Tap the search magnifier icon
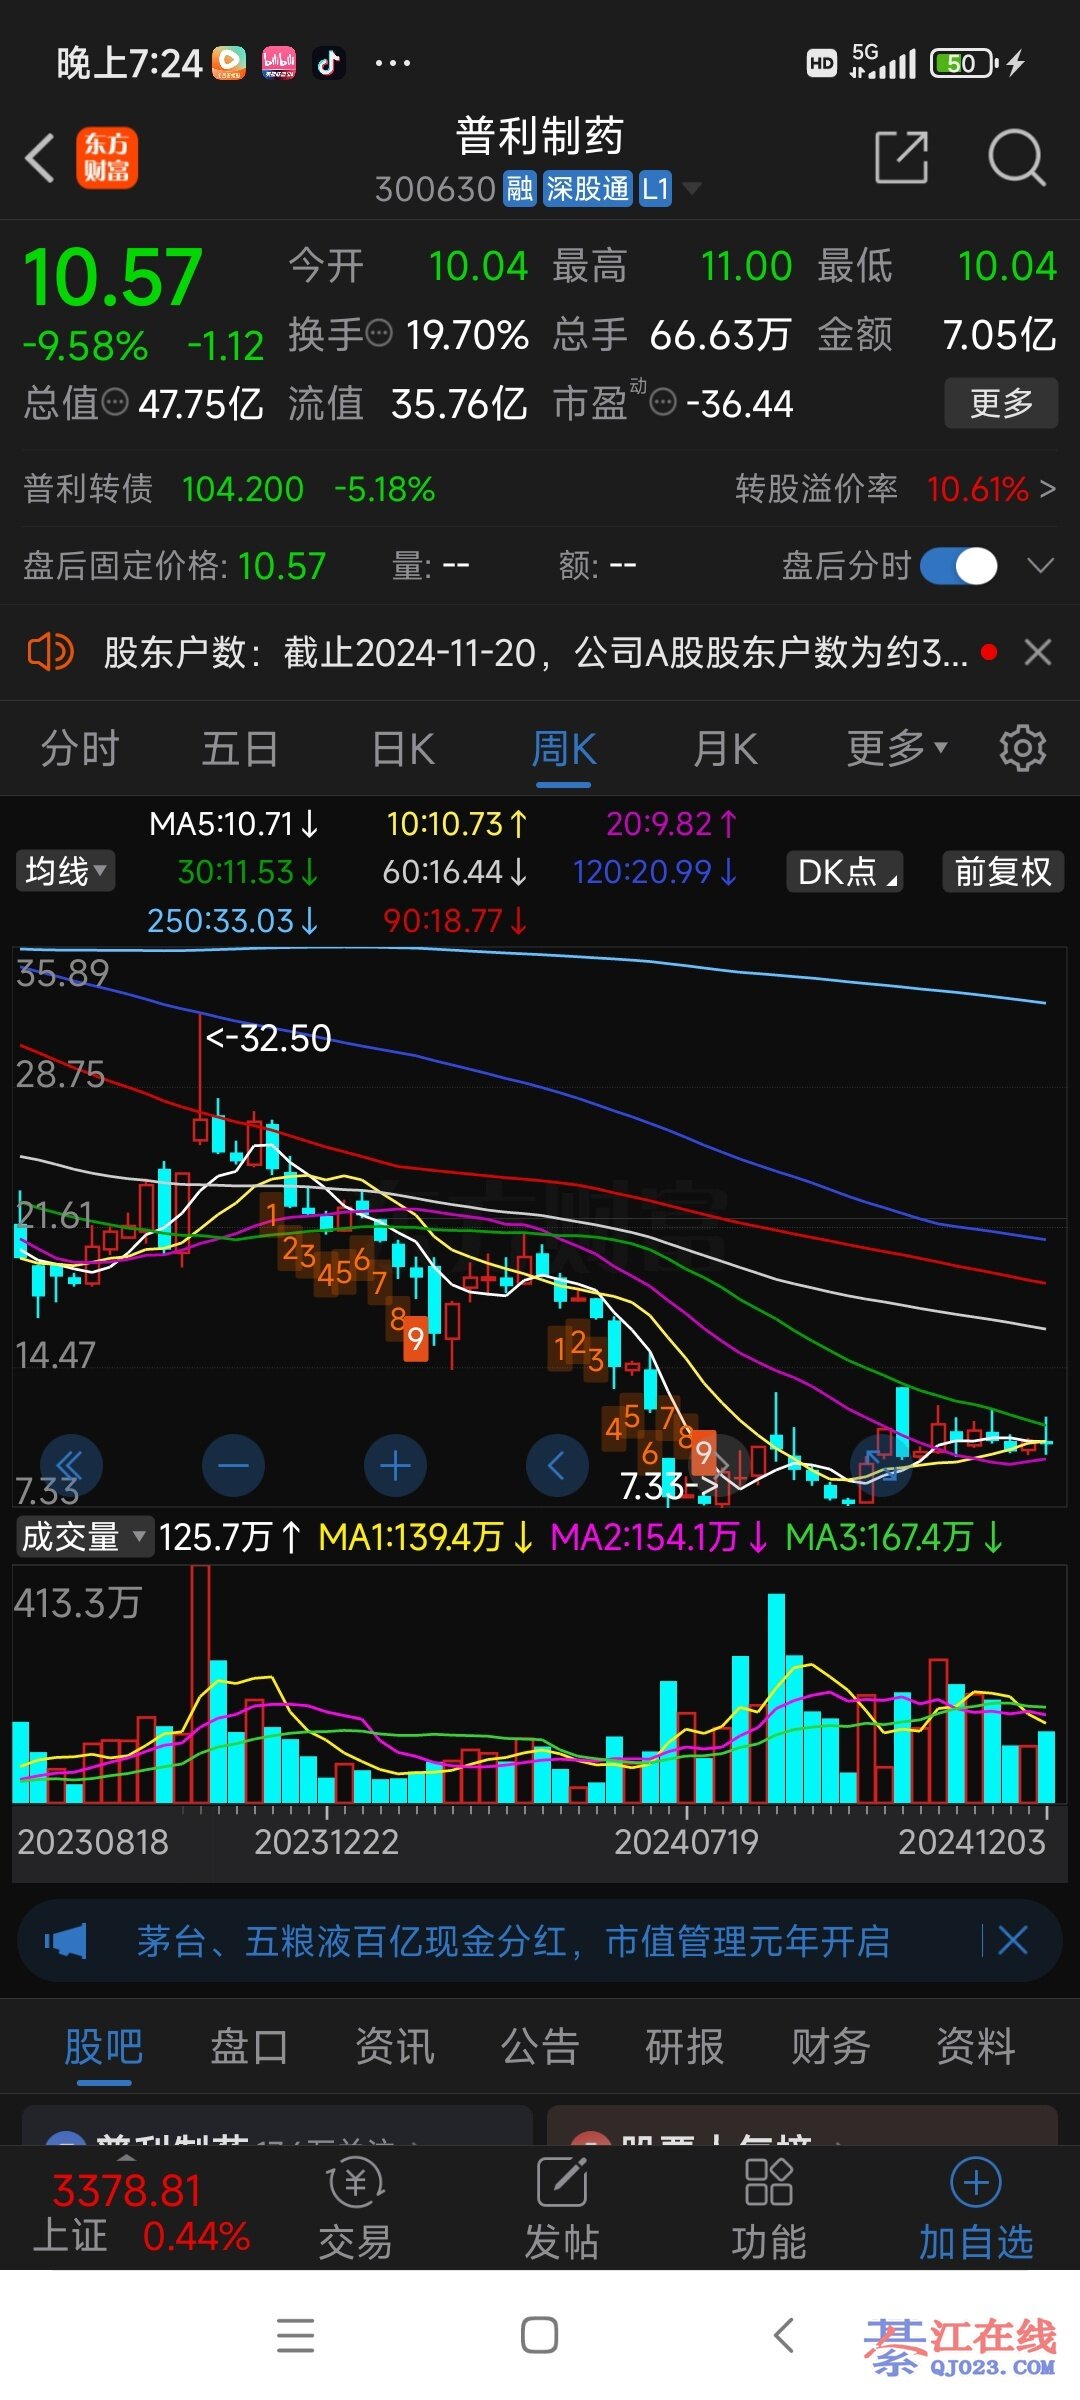This screenshot has height=2400, width=1080. 1016,158
